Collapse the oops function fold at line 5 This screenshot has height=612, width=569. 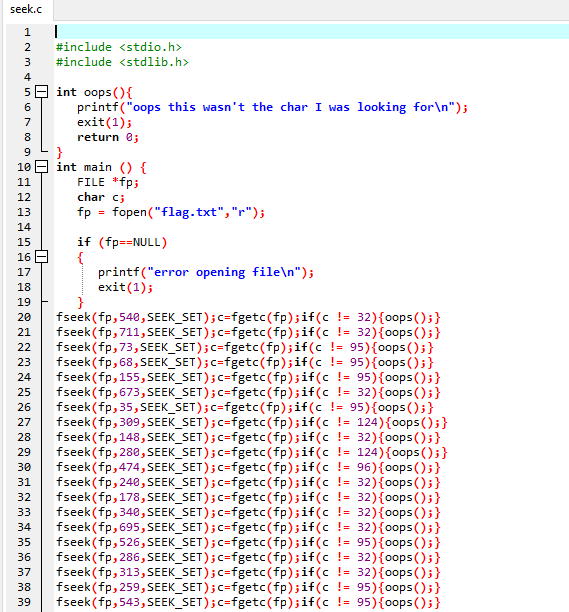41,92
